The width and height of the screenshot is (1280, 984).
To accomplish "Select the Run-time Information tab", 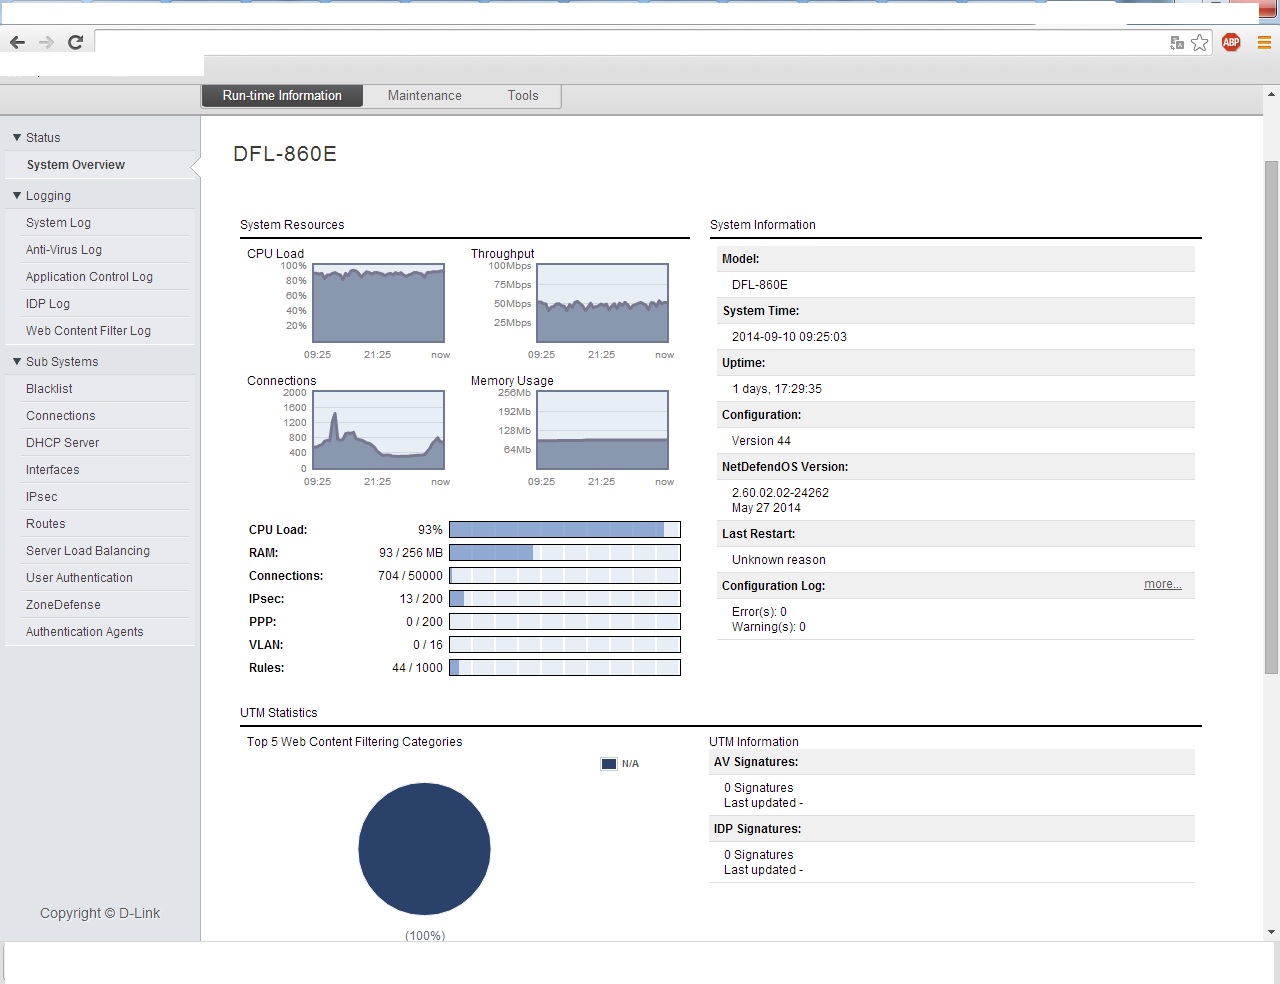I will pos(282,96).
